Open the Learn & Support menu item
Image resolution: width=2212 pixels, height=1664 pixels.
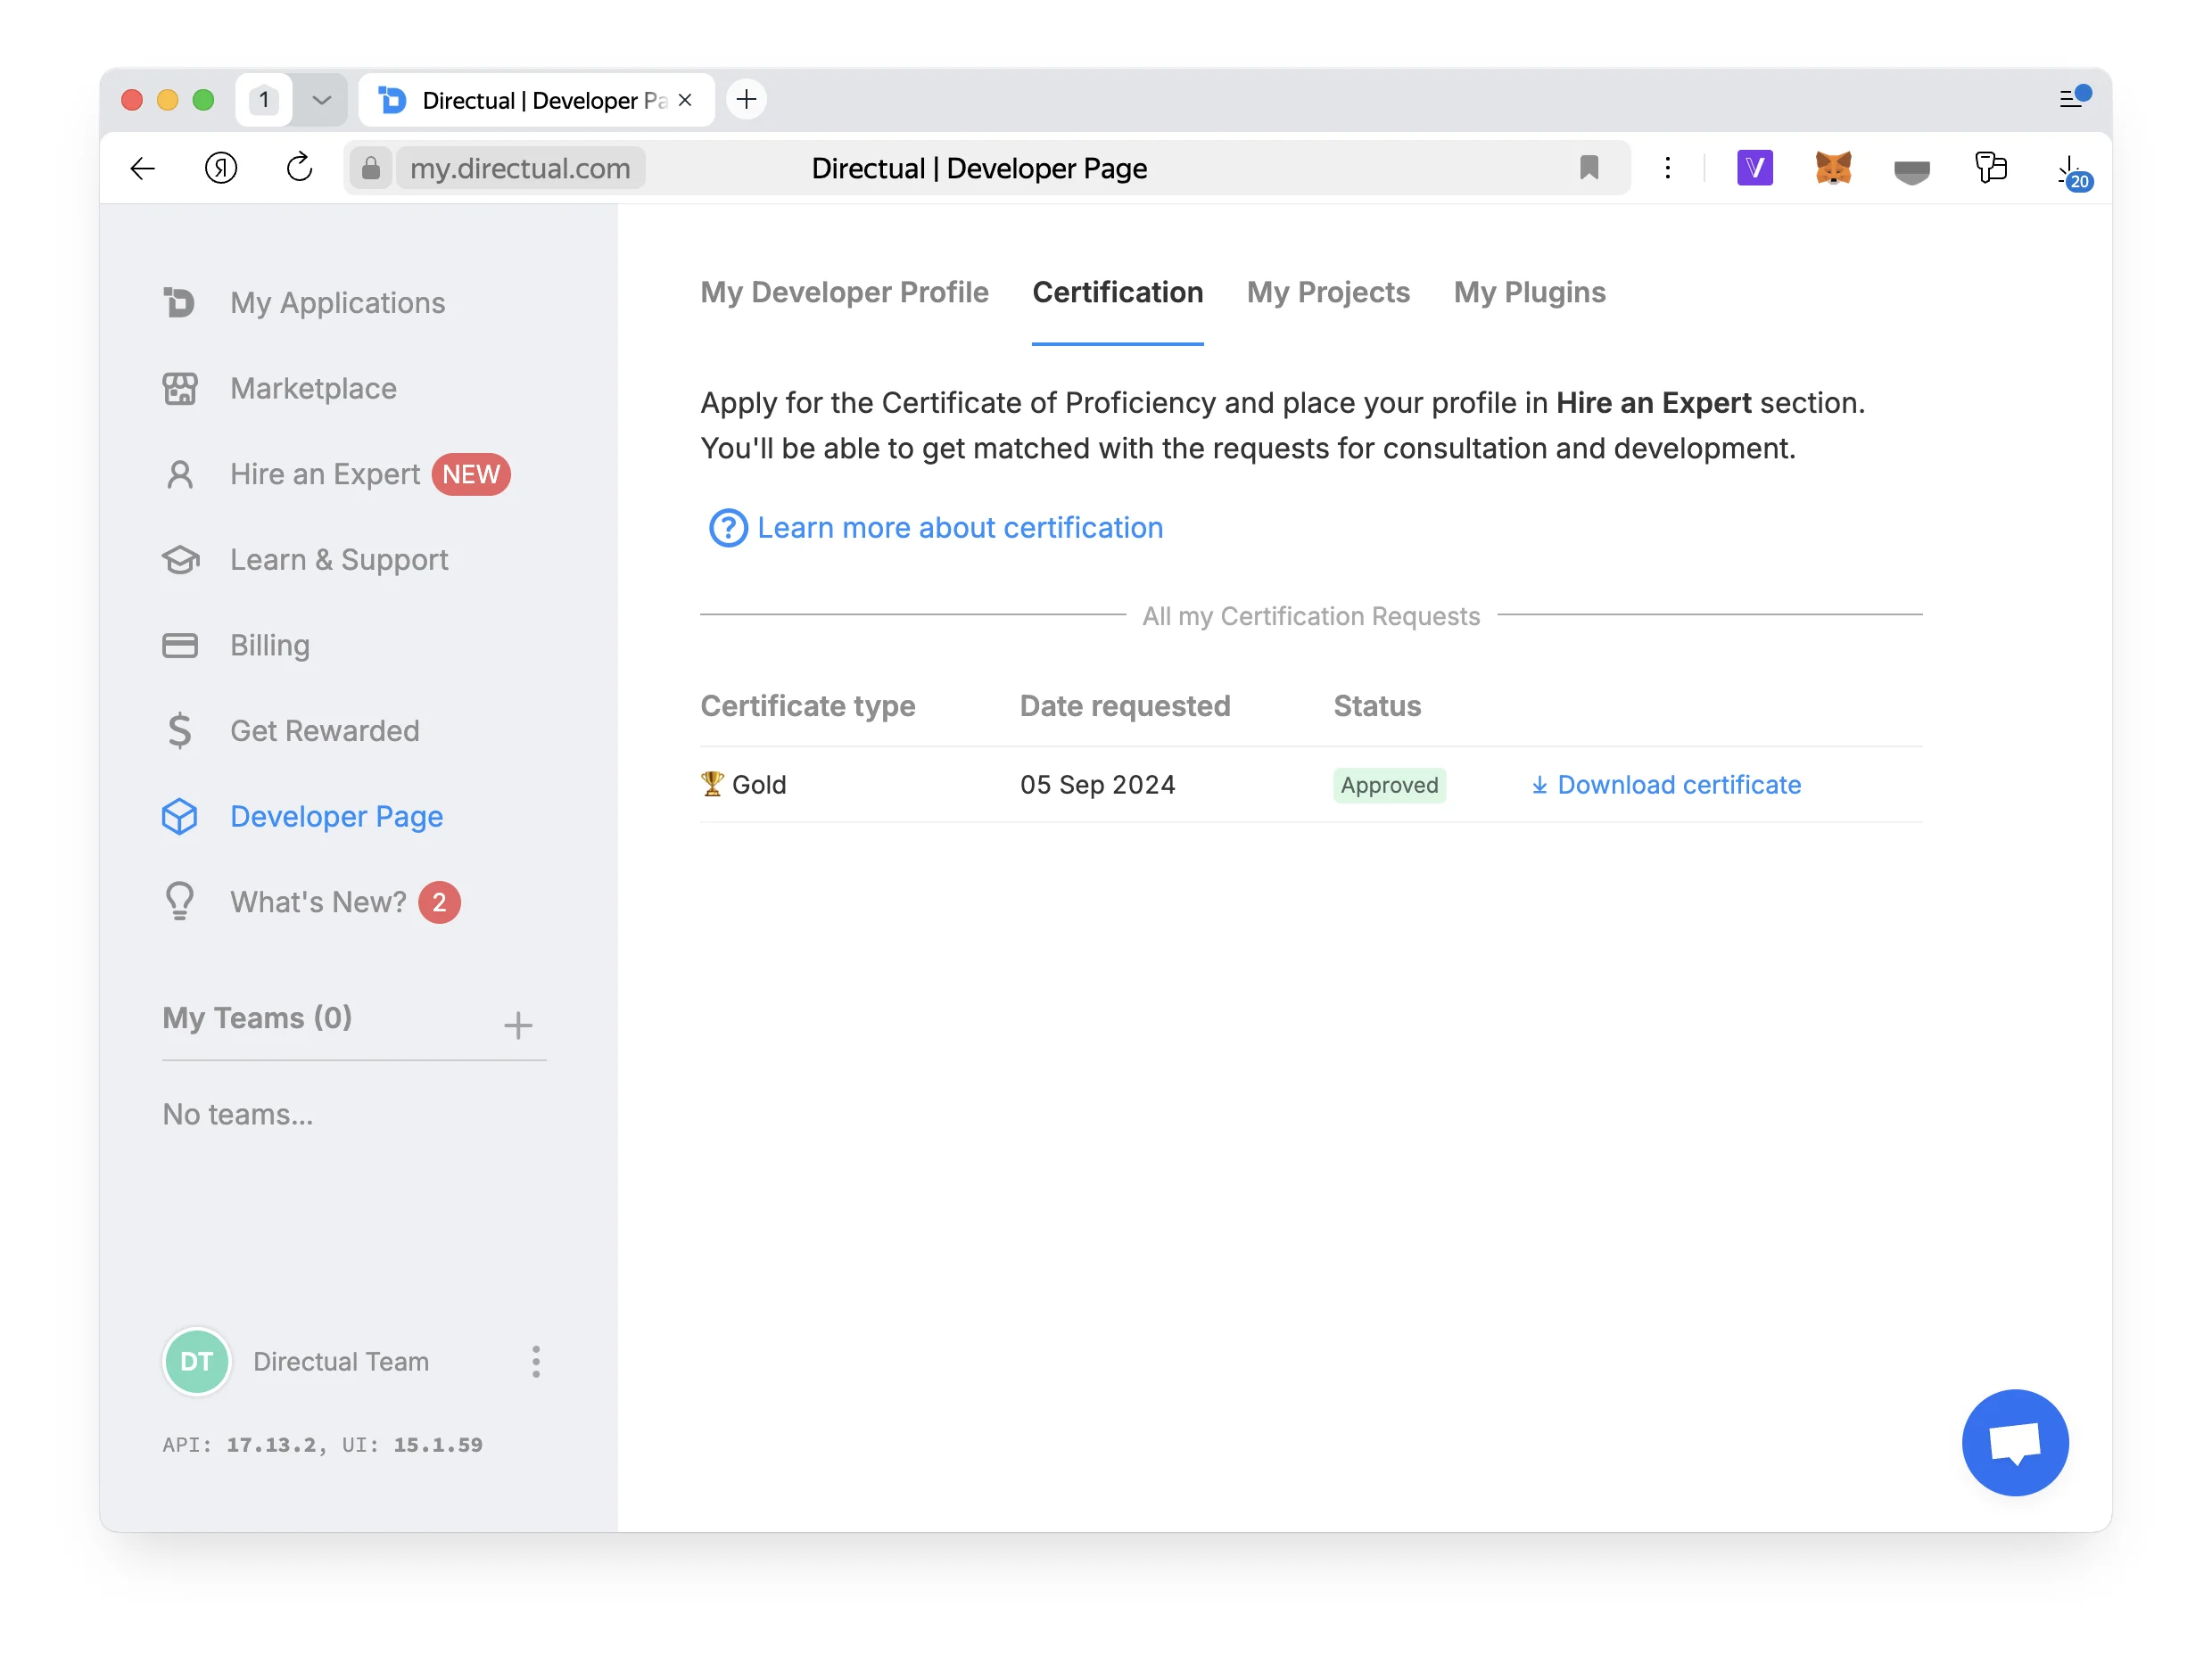click(339, 559)
